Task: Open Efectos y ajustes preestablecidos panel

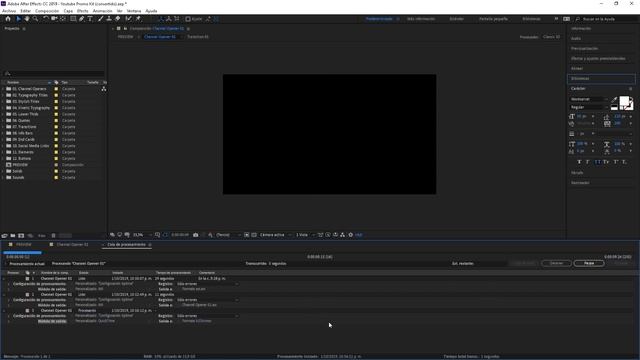Action: coord(598,58)
